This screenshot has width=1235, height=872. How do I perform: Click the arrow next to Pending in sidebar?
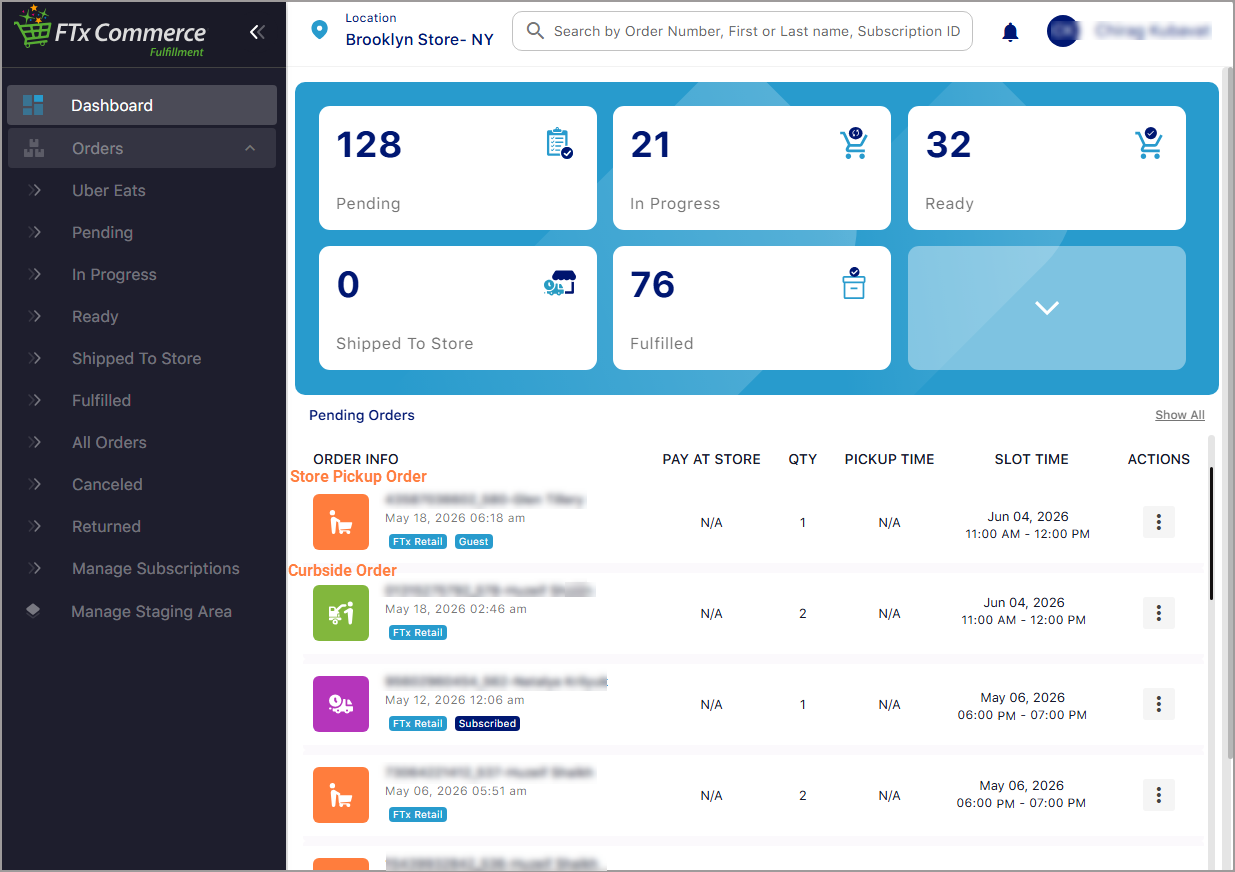pyautogui.click(x=36, y=232)
